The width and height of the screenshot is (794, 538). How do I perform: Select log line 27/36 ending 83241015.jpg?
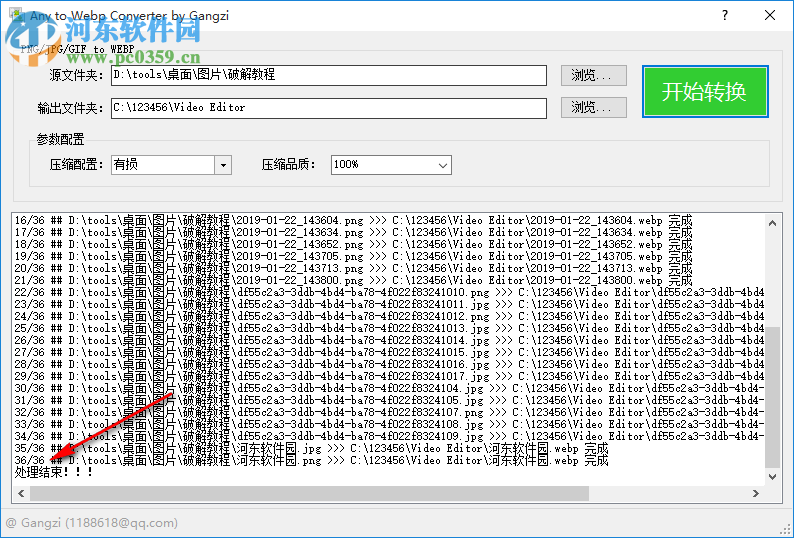click(389, 353)
